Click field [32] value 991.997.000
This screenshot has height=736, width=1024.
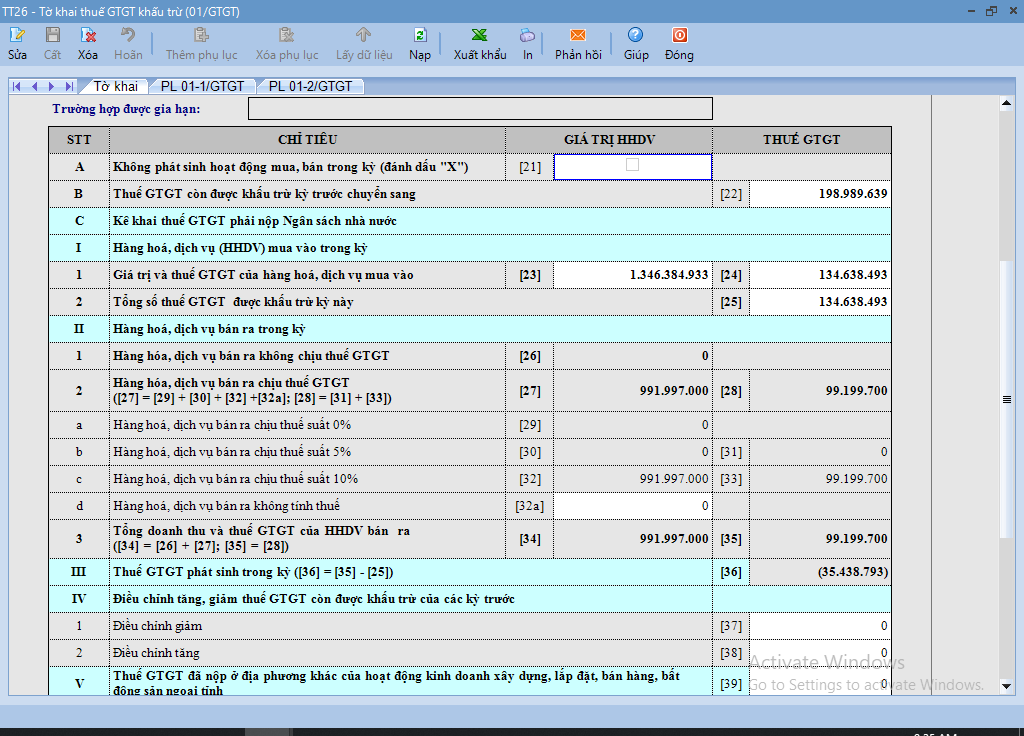tap(632, 479)
